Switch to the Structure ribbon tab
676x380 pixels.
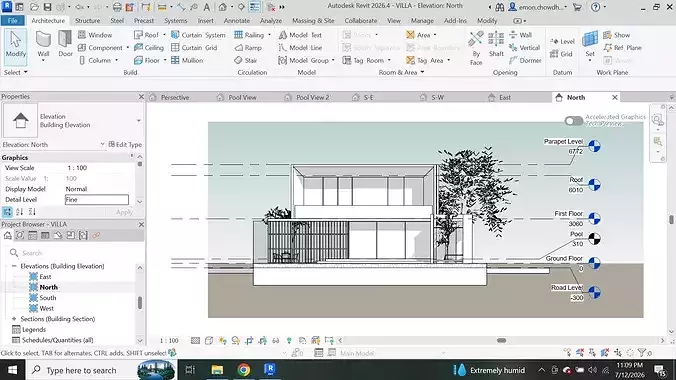[88, 20]
